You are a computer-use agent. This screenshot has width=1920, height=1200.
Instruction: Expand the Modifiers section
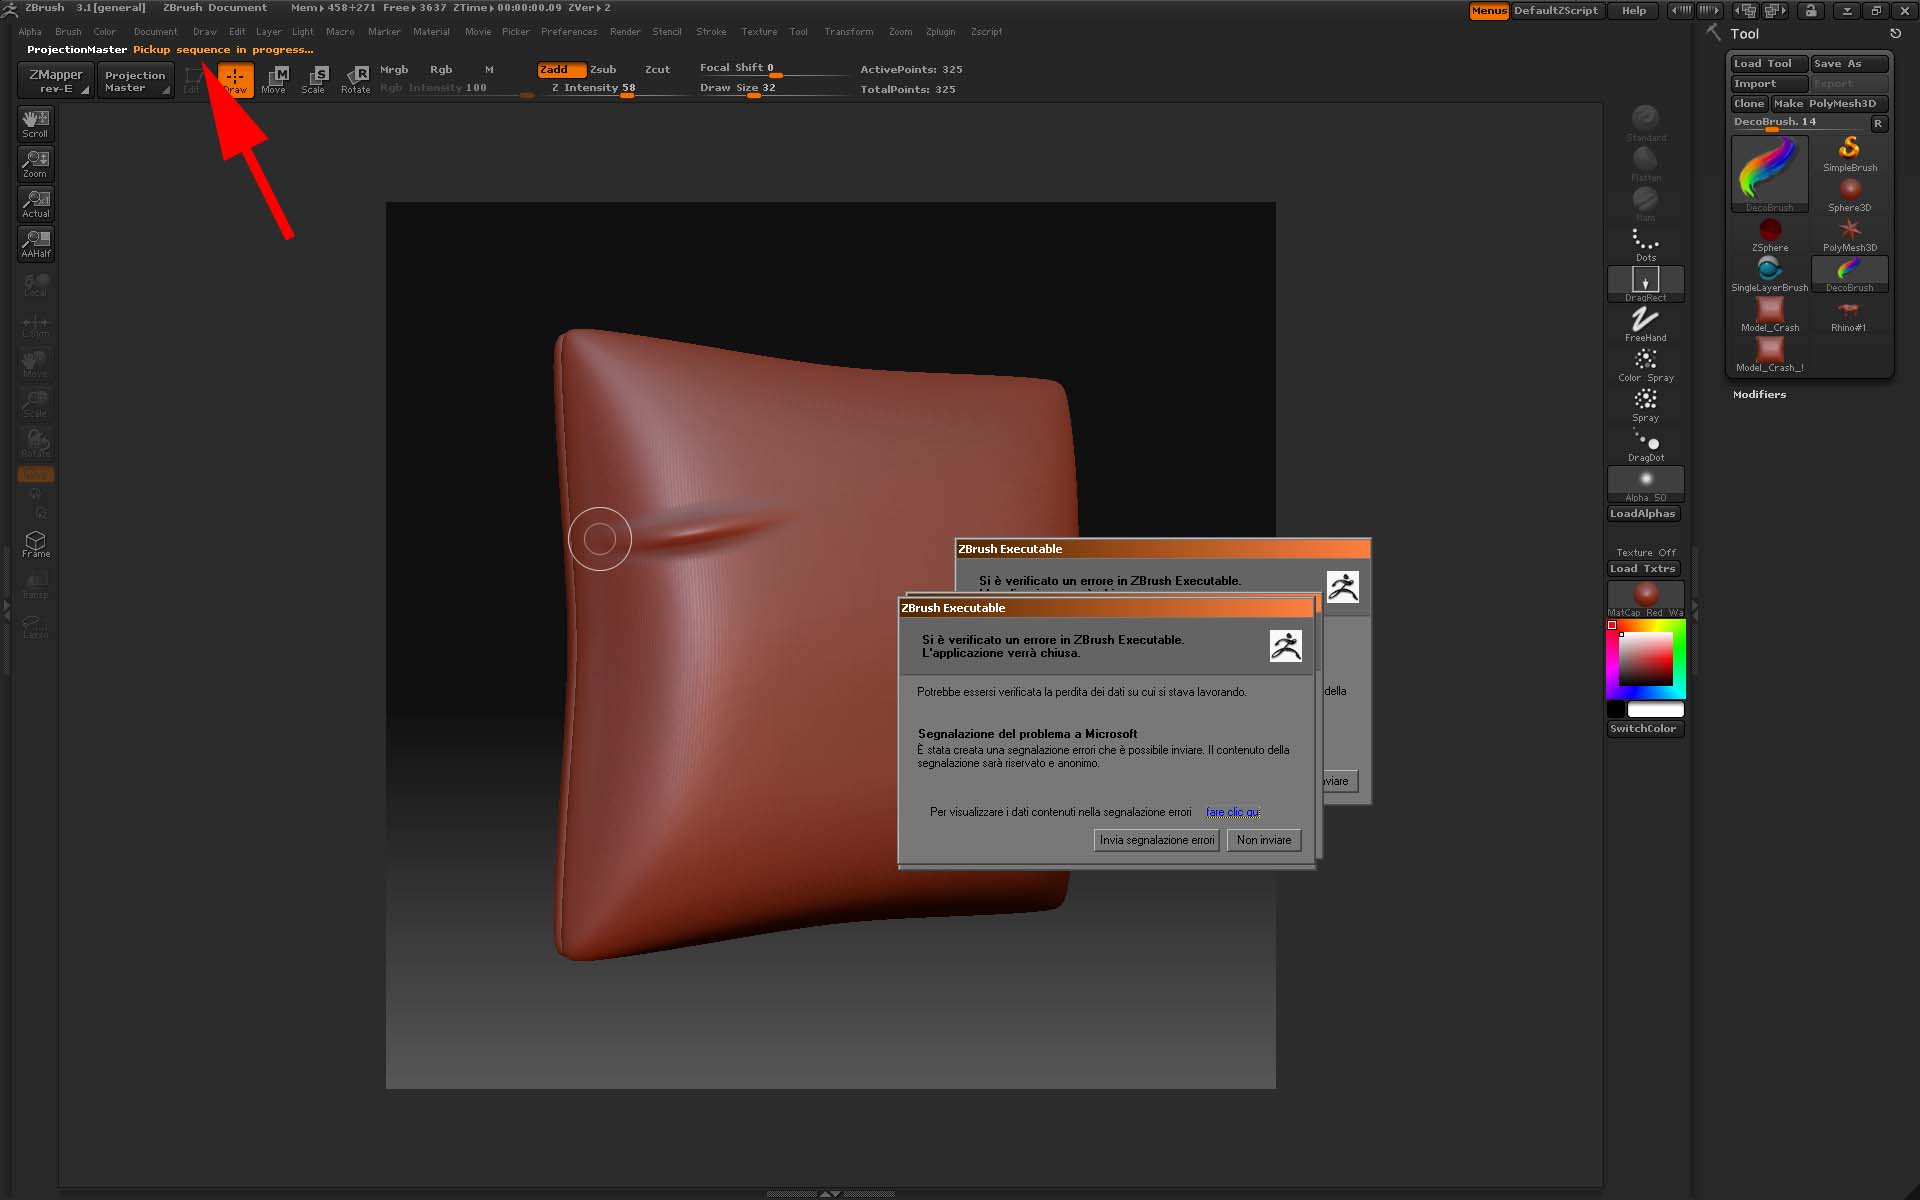click(x=1759, y=394)
